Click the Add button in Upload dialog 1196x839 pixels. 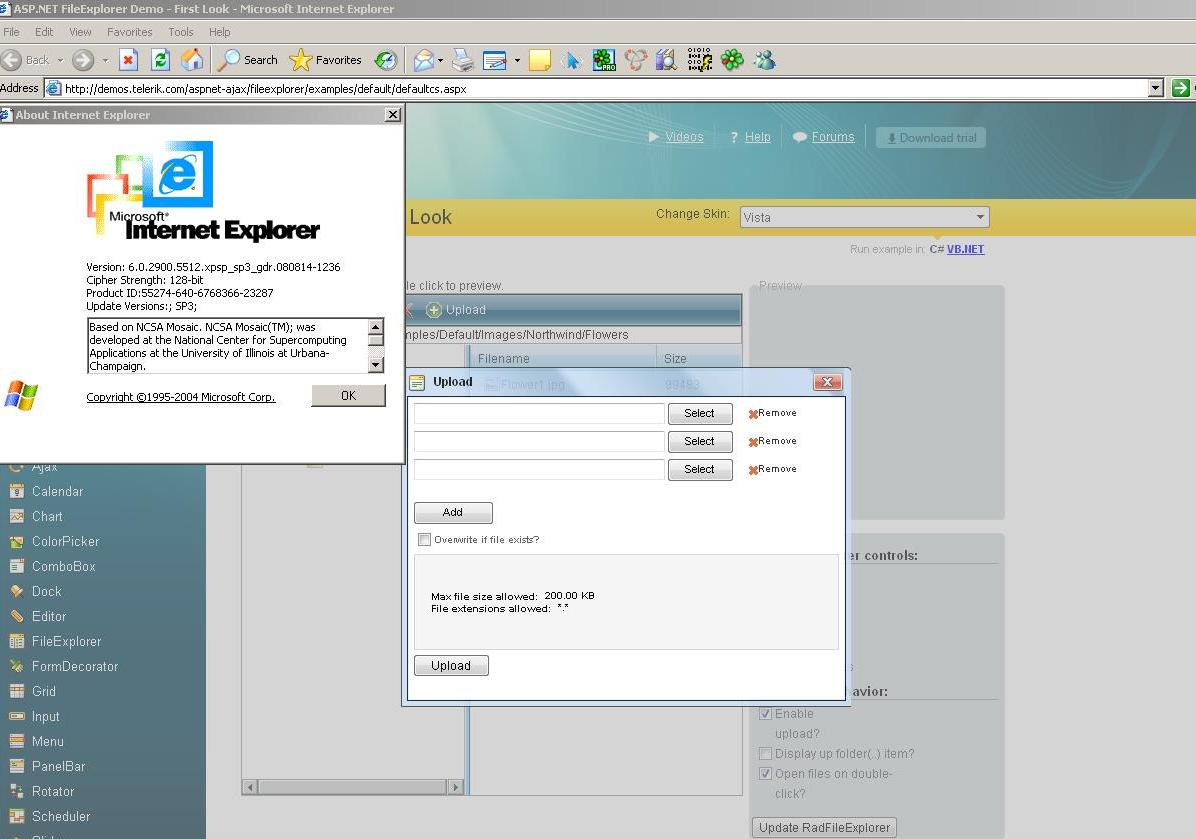[453, 513]
